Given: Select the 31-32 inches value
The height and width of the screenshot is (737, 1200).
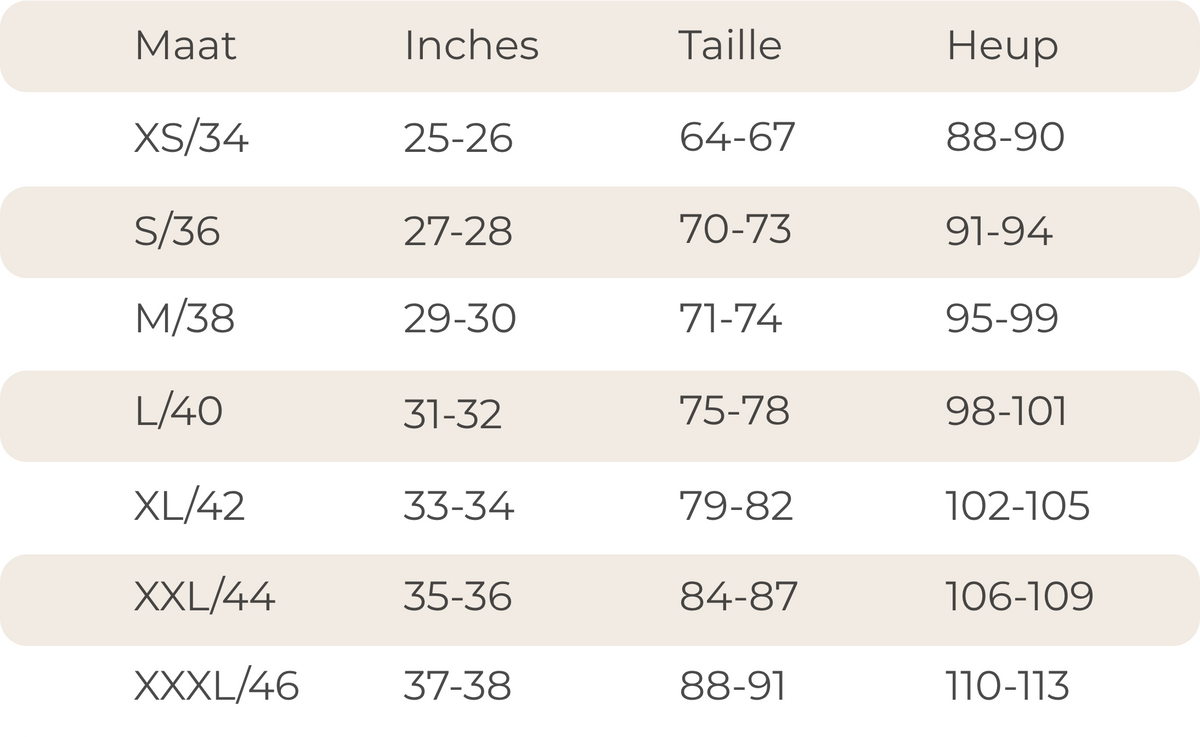Looking at the screenshot, I should [x=453, y=413].
